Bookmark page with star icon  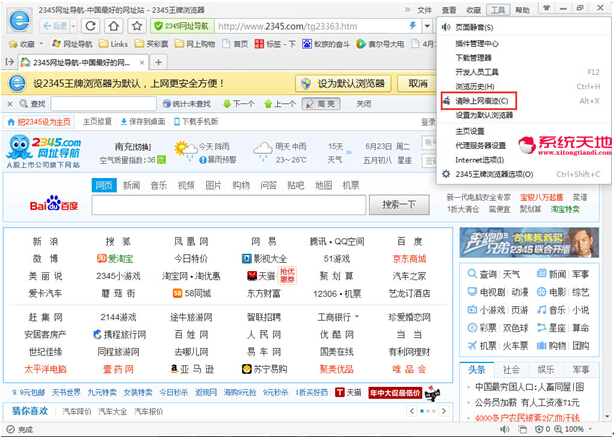[137, 26]
